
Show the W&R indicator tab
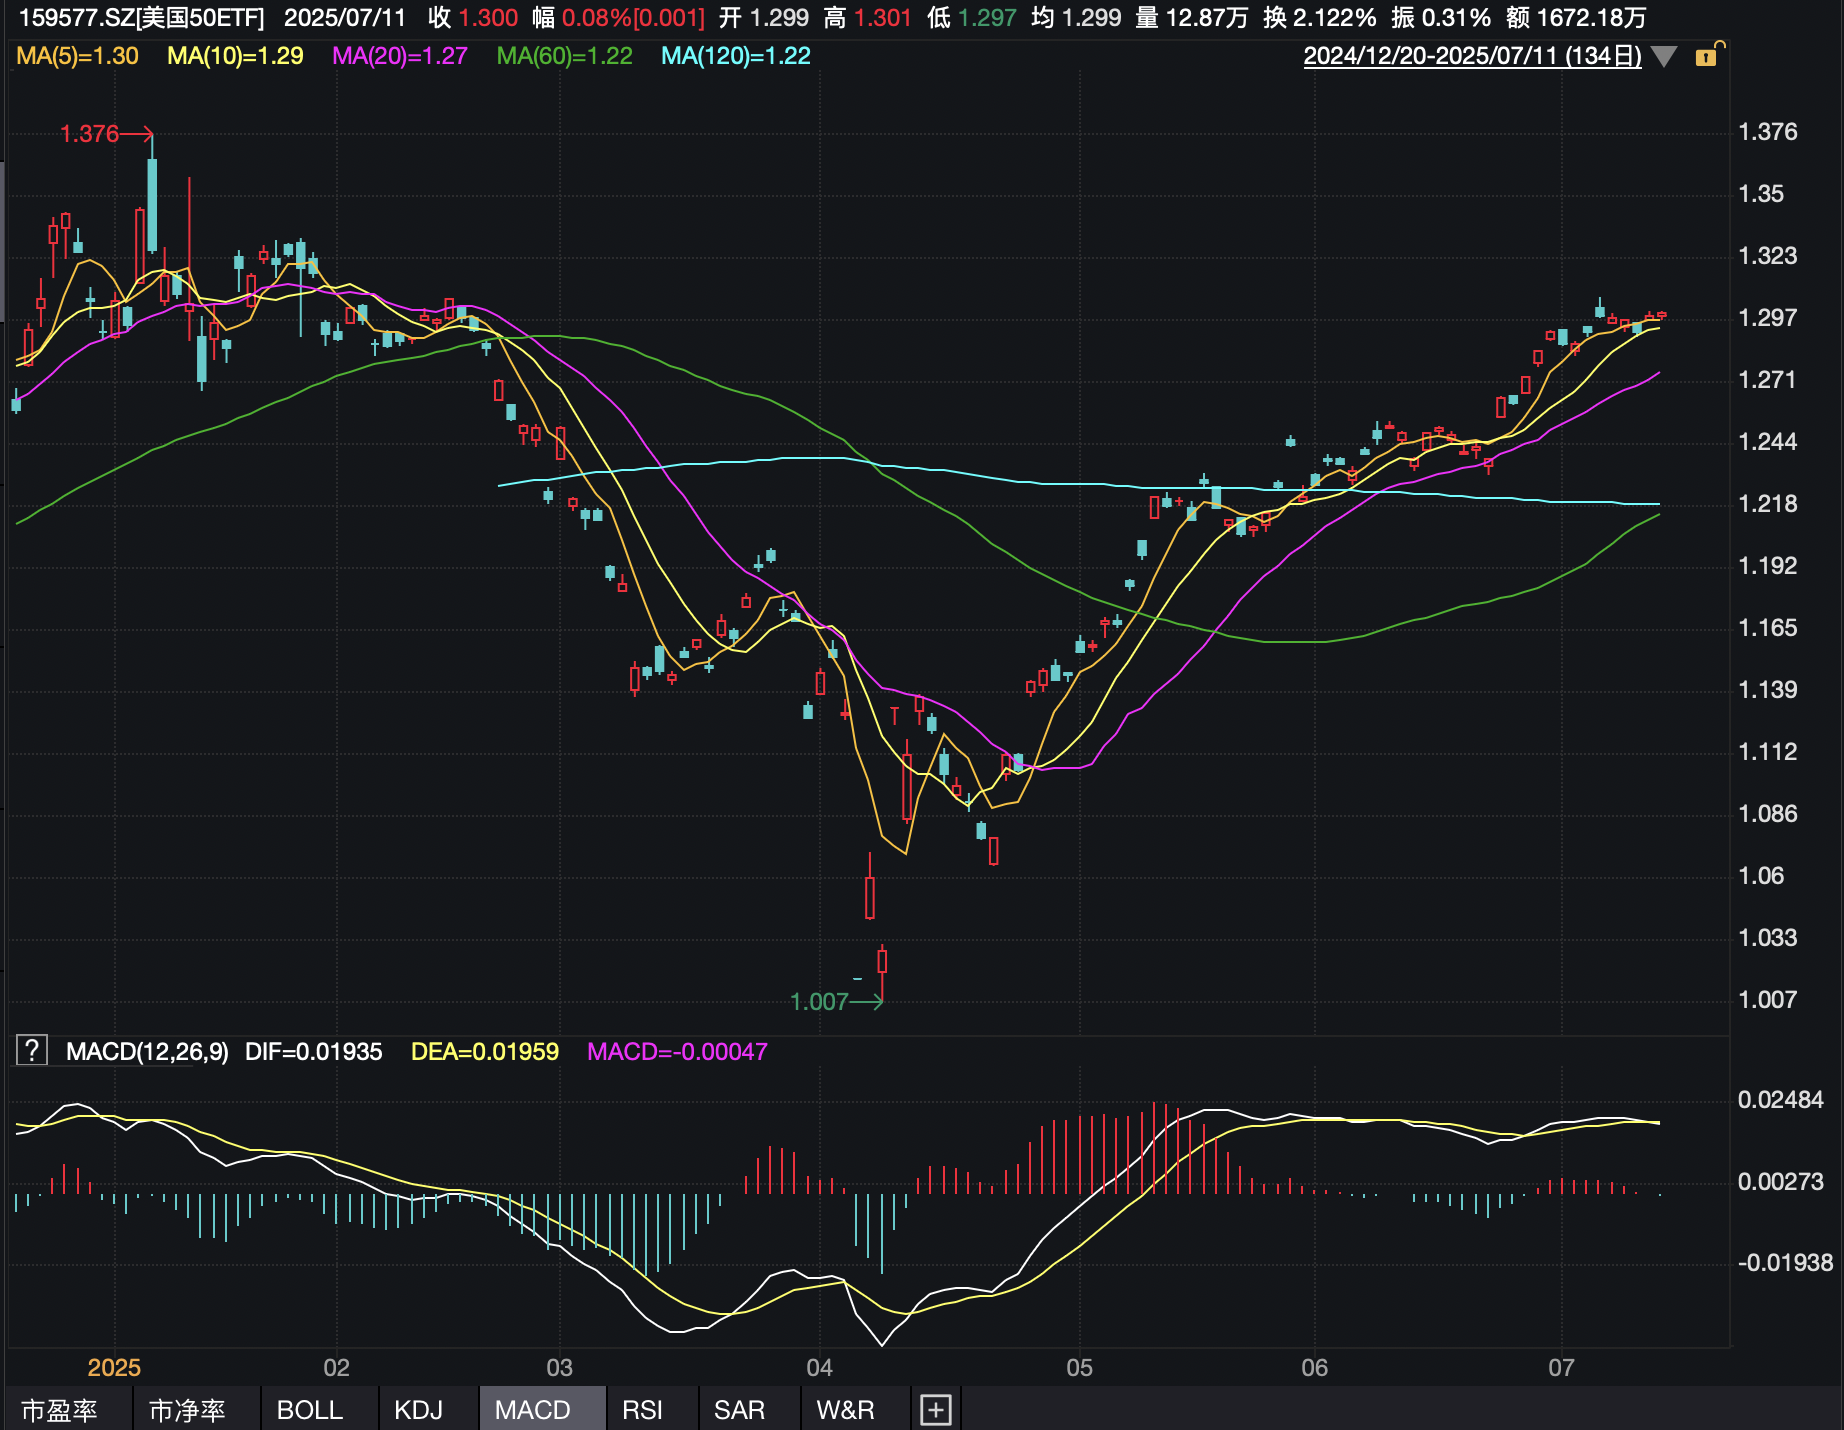click(845, 1410)
